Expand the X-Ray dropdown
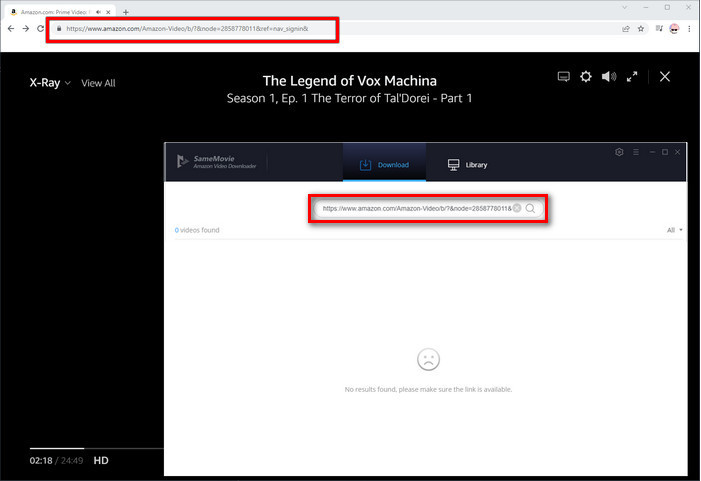This screenshot has height=481, width=701. [50, 83]
